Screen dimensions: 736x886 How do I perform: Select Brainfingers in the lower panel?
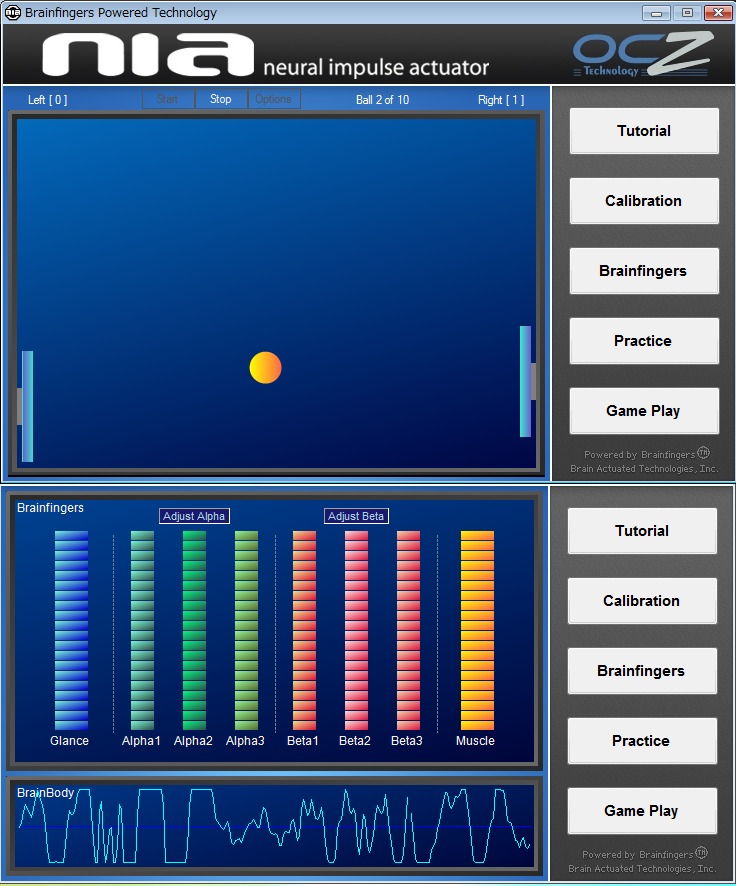pos(642,671)
